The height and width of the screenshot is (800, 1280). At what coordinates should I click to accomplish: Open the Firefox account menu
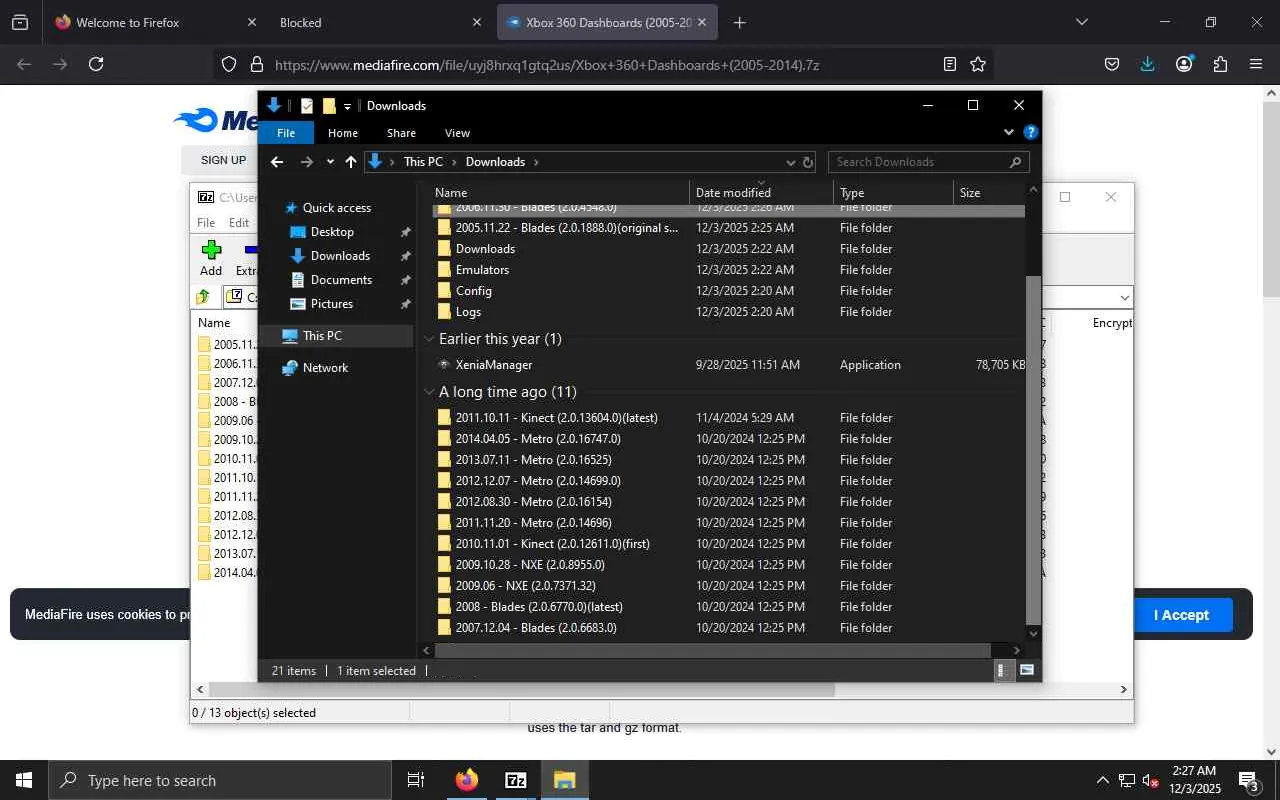click(x=1184, y=64)
